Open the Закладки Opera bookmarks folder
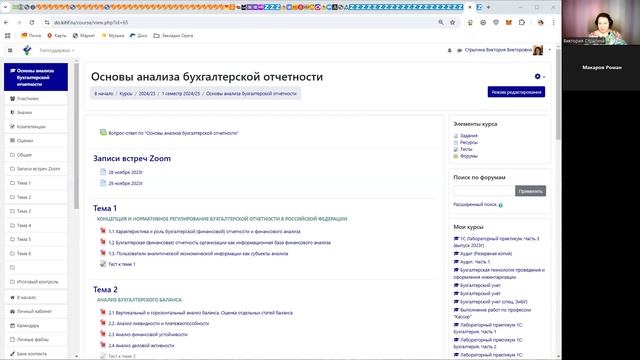640x360 pixels. coord(173,36)
